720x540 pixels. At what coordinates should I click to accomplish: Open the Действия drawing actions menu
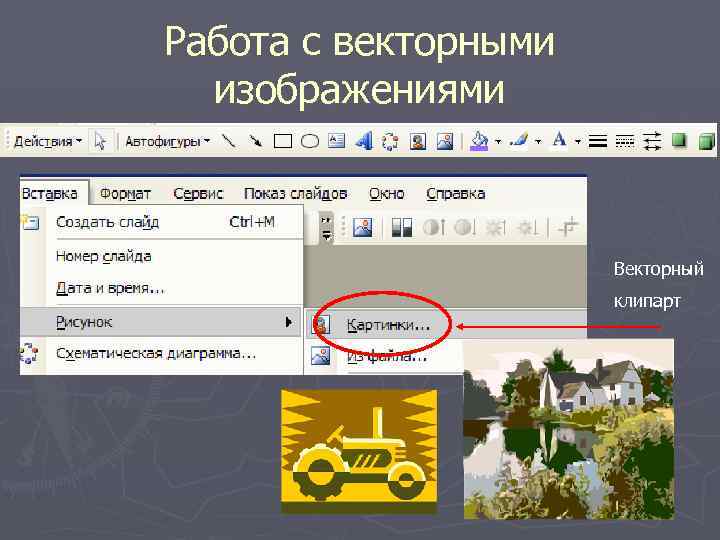47,141
